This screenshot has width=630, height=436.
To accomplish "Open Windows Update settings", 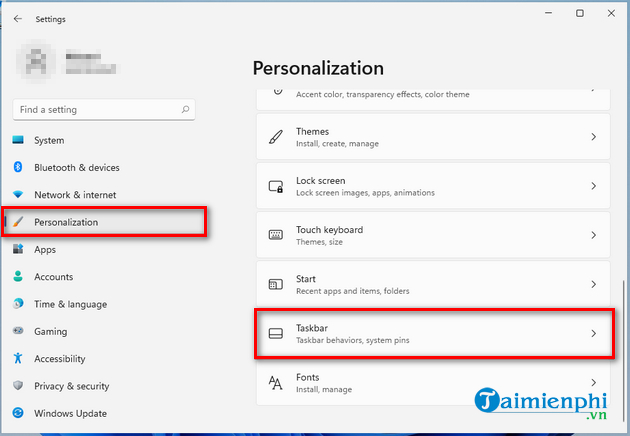I will tap(104, 413).
